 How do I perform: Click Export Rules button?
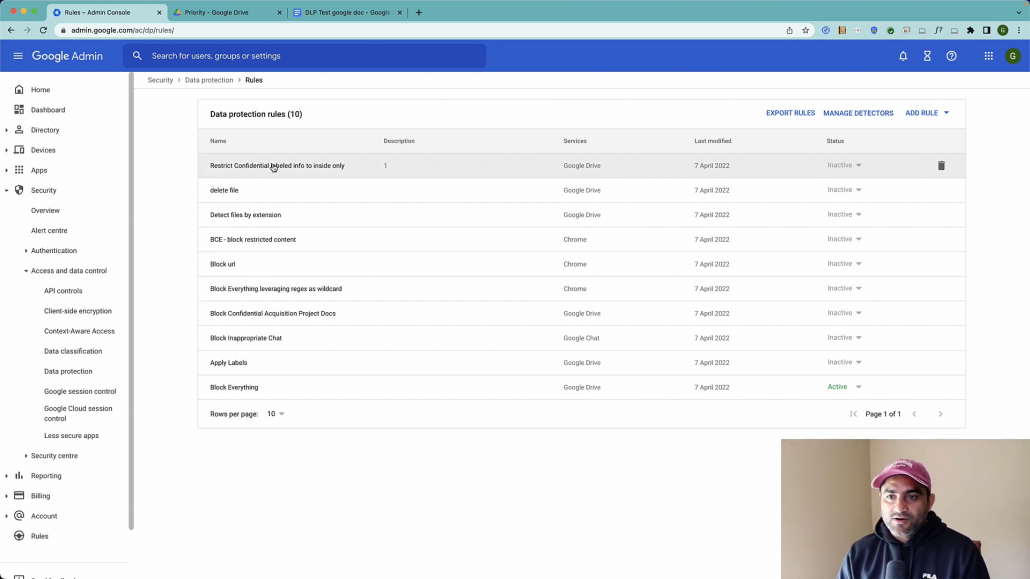click(x=790, y=113)
